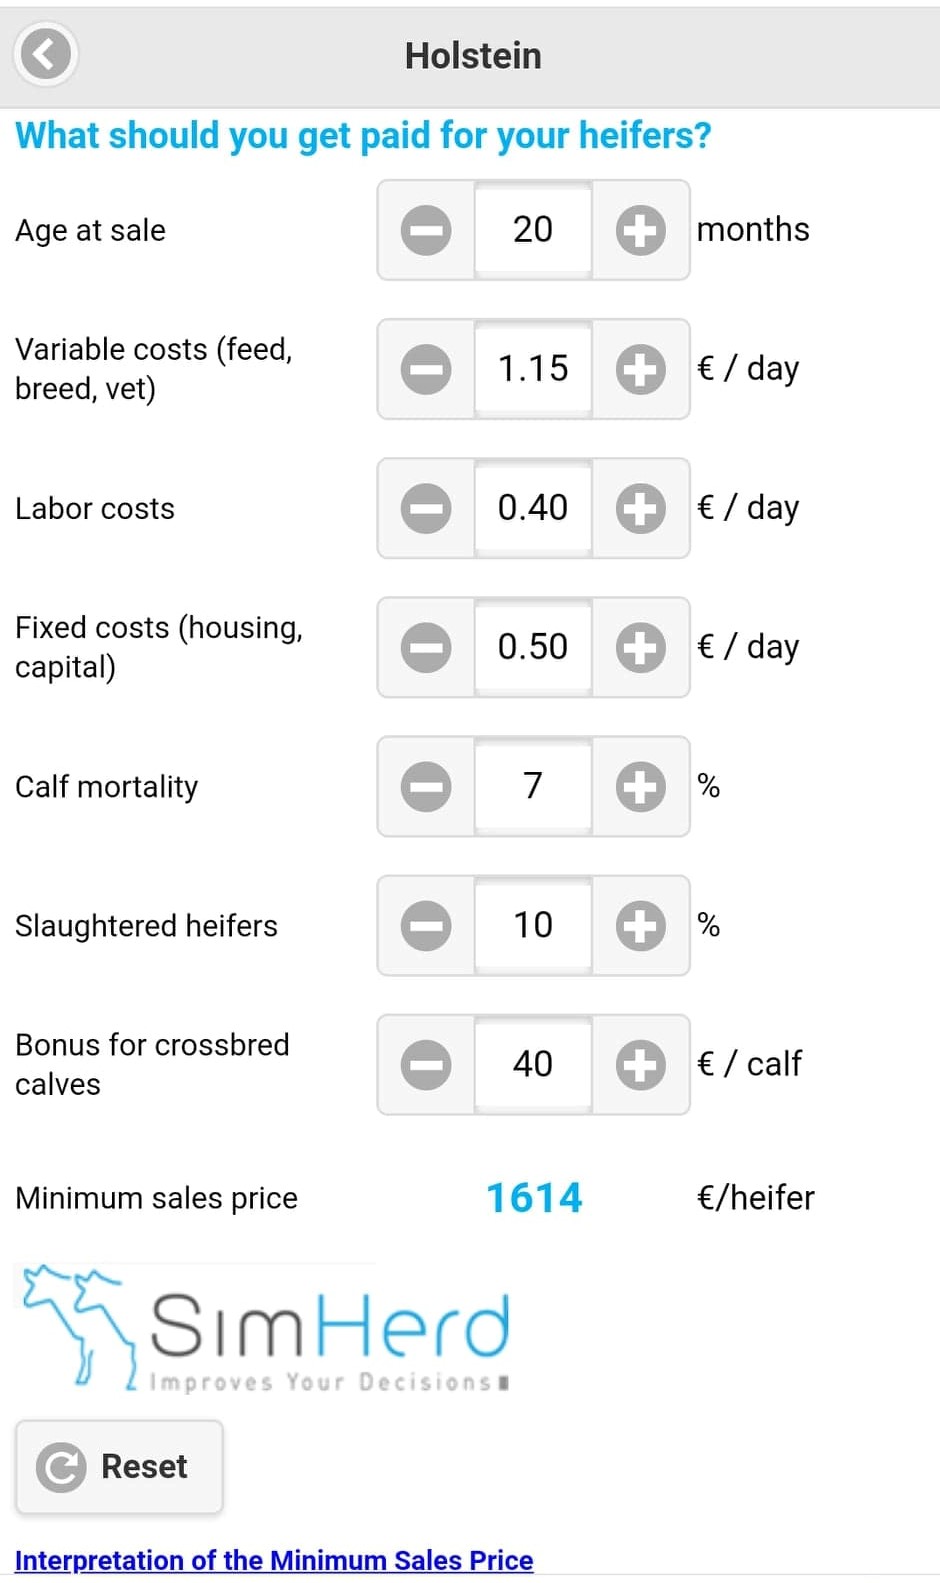Screen dimensions: 940x1583
Task: Decrease Age at sale value
Action: click(426, 230)
